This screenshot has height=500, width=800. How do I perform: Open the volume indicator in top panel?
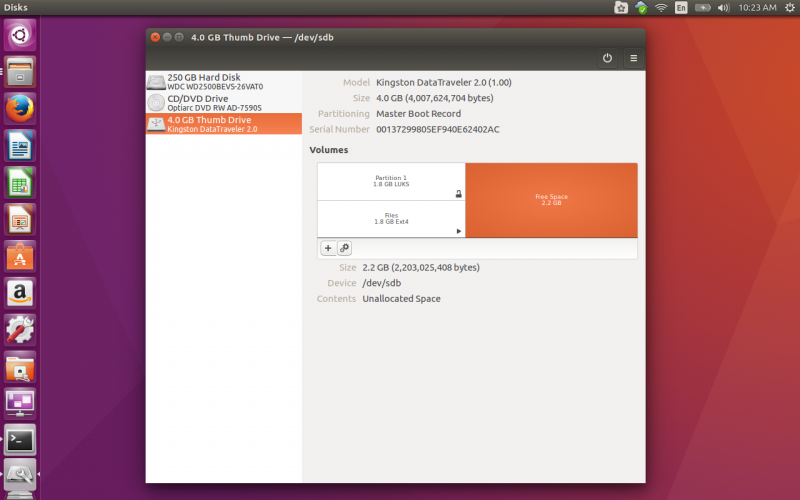coord(723,8)
